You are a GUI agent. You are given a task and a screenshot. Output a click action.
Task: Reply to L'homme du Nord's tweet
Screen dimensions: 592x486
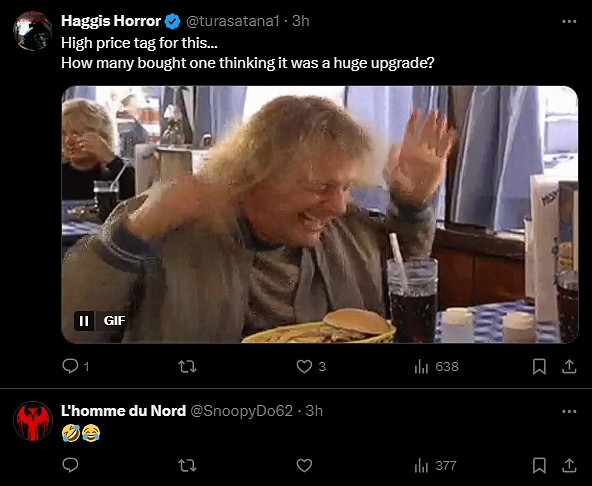(x=70, y=465)
